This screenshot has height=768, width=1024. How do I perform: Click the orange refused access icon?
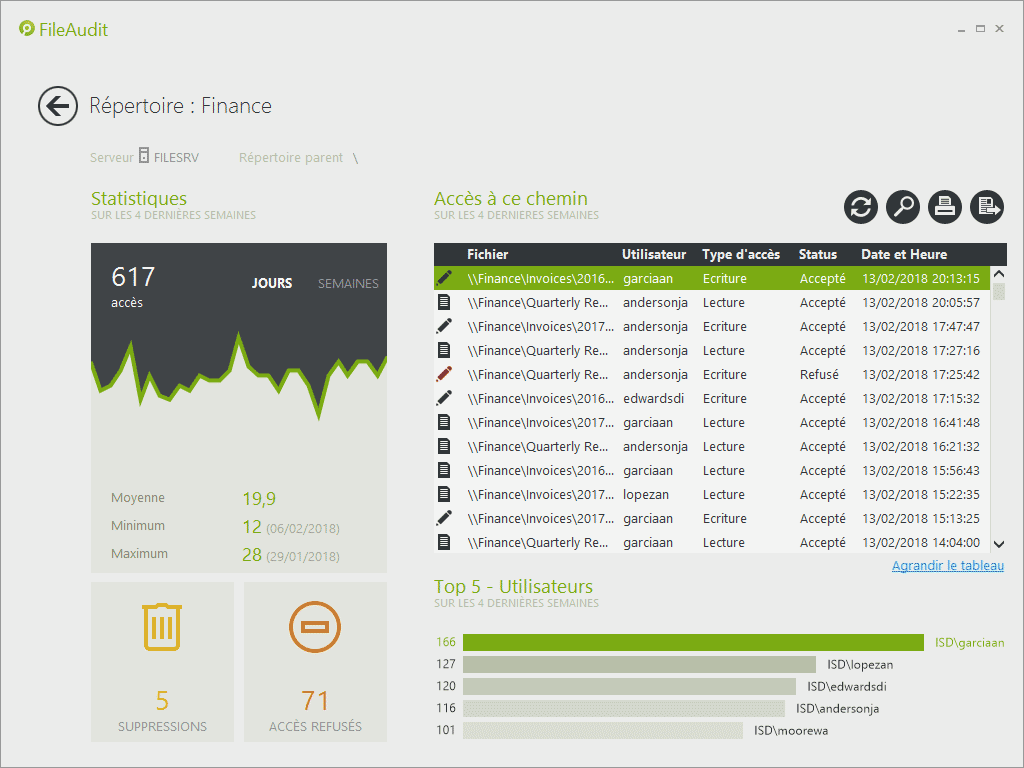[x=315, y=627]
